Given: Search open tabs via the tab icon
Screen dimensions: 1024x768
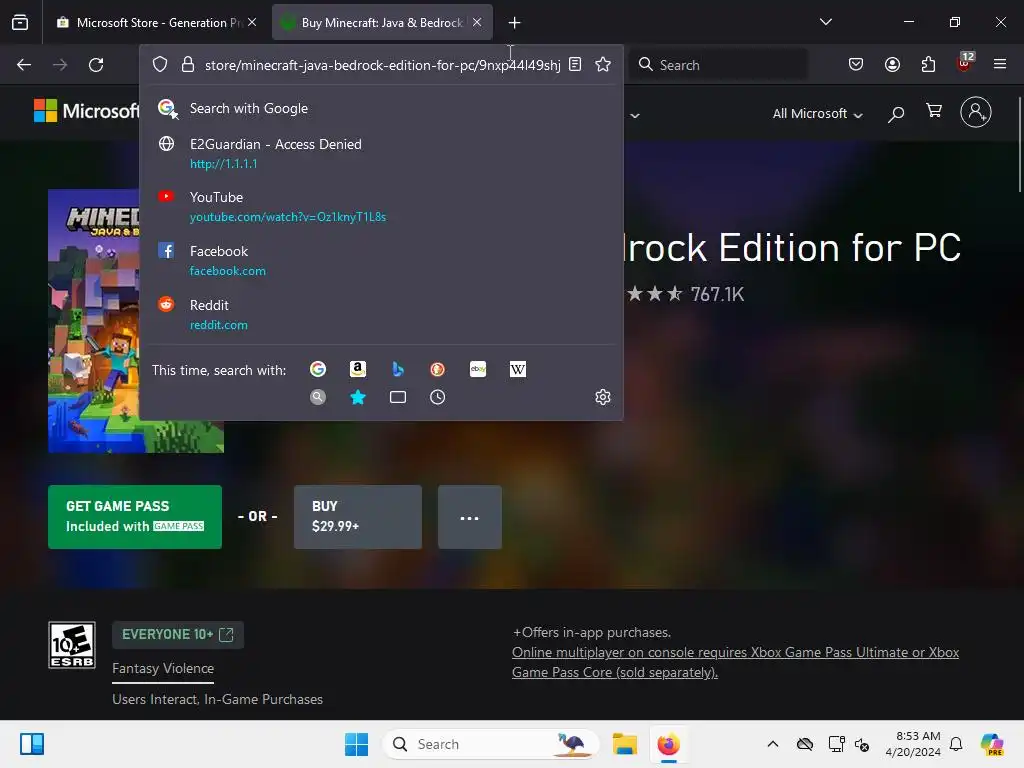Looking at the screenshot, I should pyautogui.click(x=398, y=397).
